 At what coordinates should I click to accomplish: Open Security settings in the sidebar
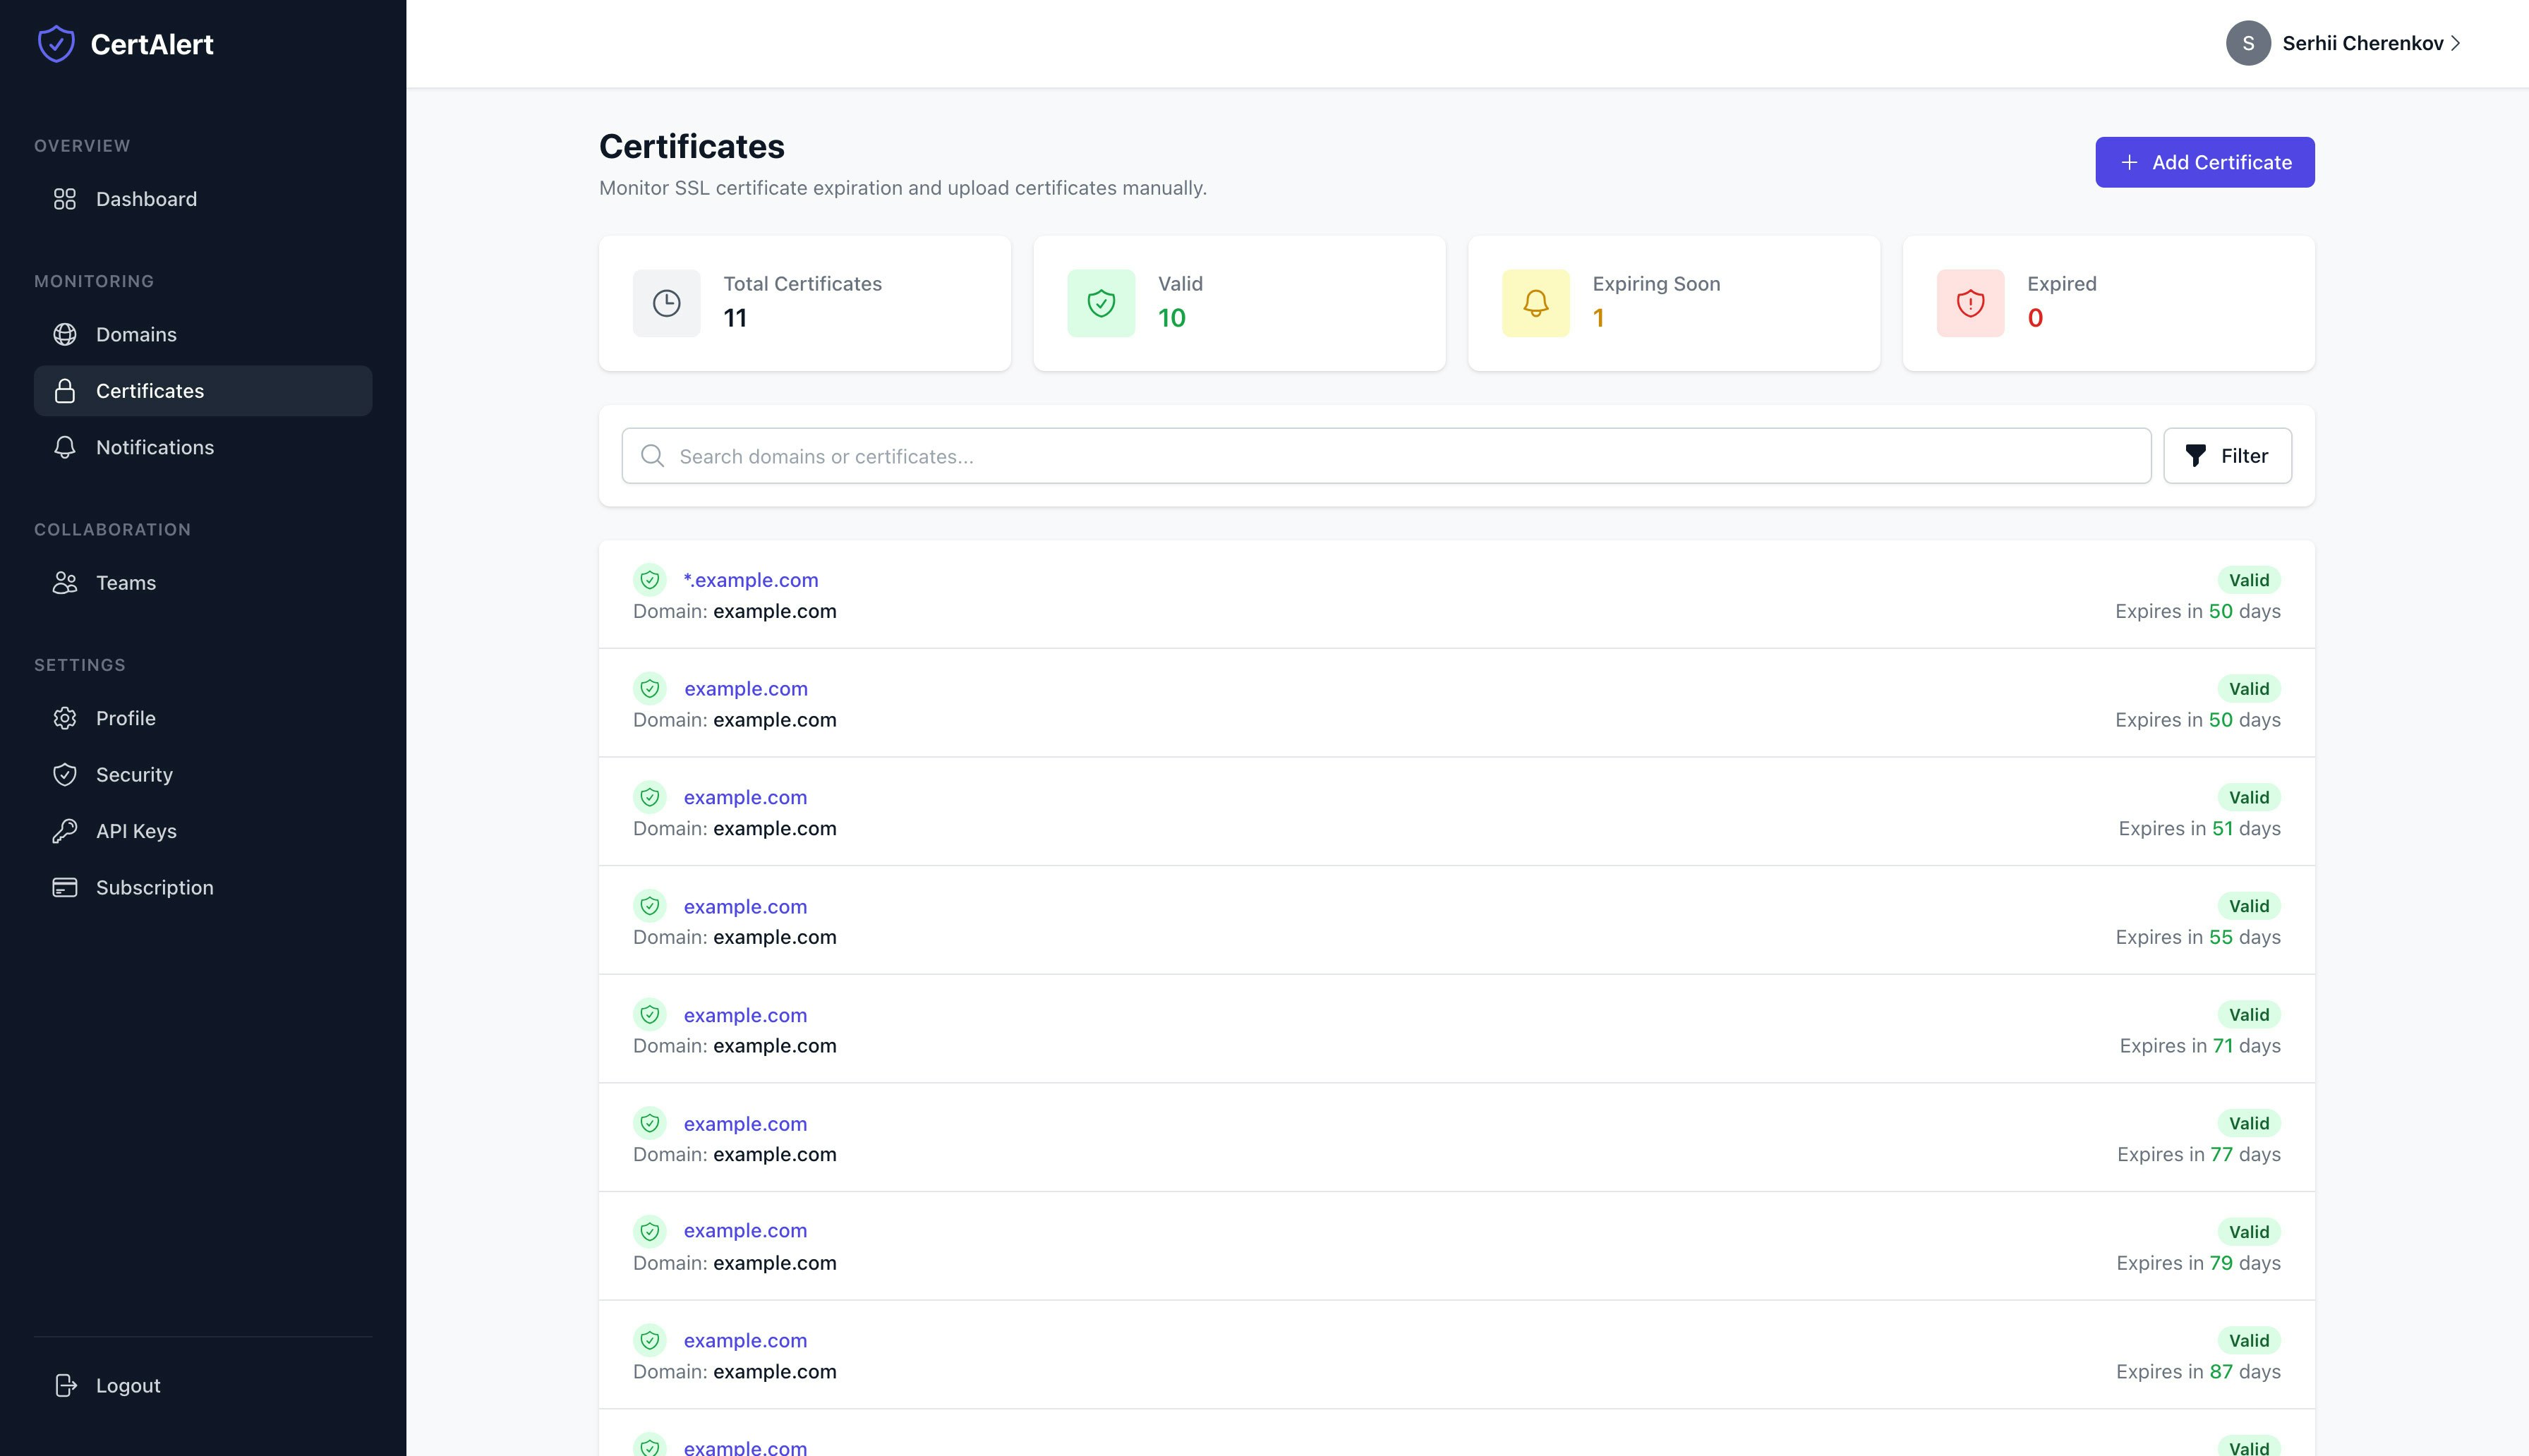pos(203,775)
